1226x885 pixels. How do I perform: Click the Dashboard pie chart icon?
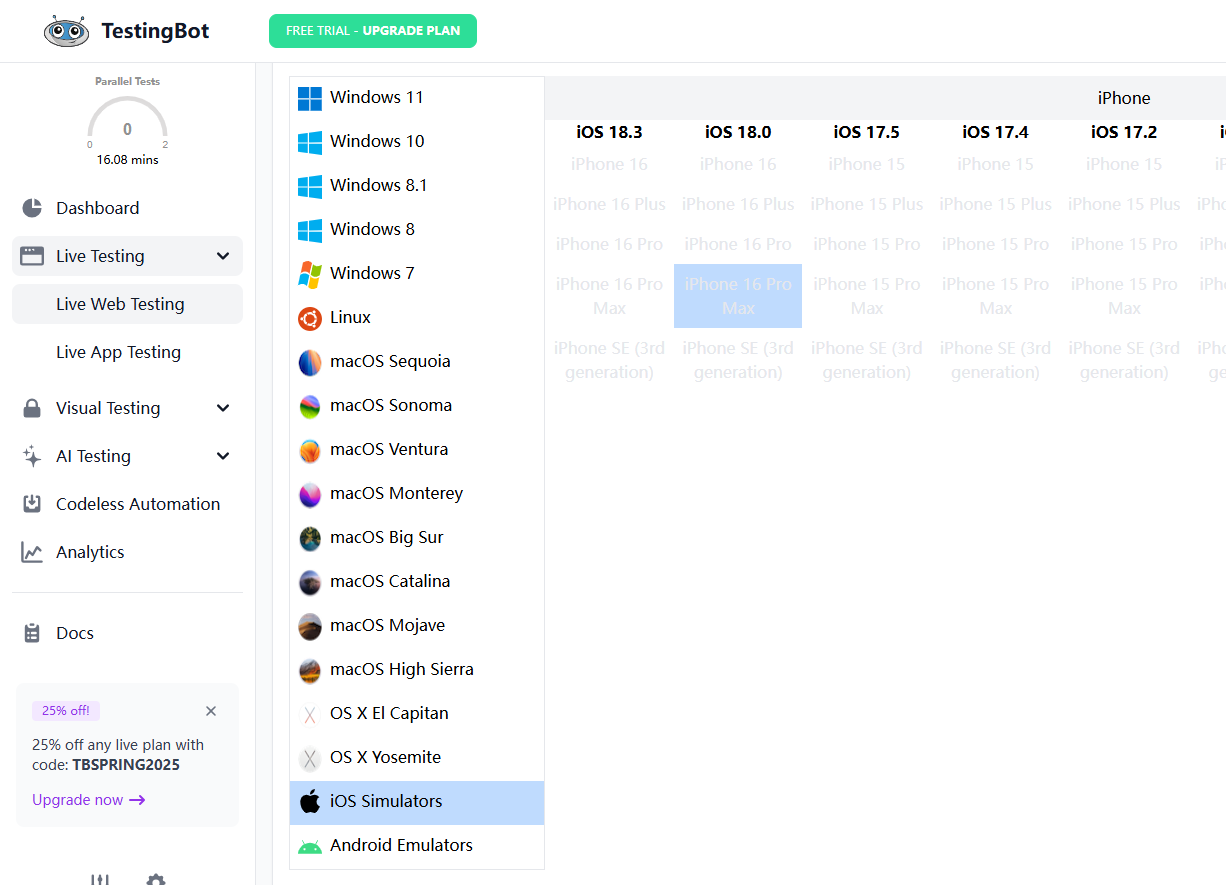(x=32, y=208)
